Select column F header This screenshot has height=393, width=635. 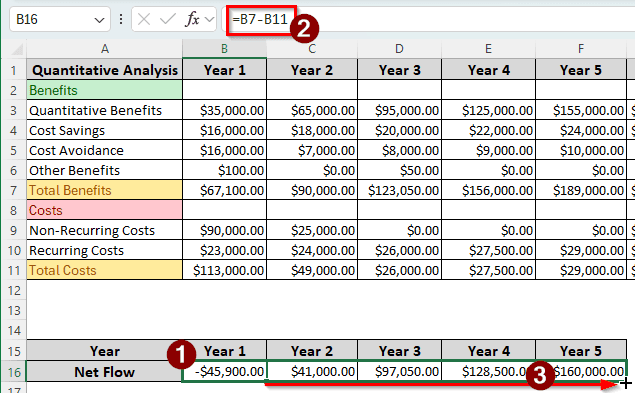coord(581,49)
